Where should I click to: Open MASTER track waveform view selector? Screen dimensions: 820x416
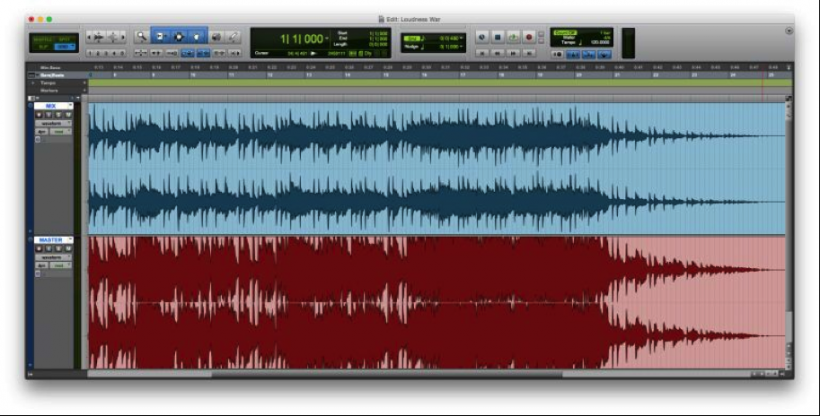(53, 257)
